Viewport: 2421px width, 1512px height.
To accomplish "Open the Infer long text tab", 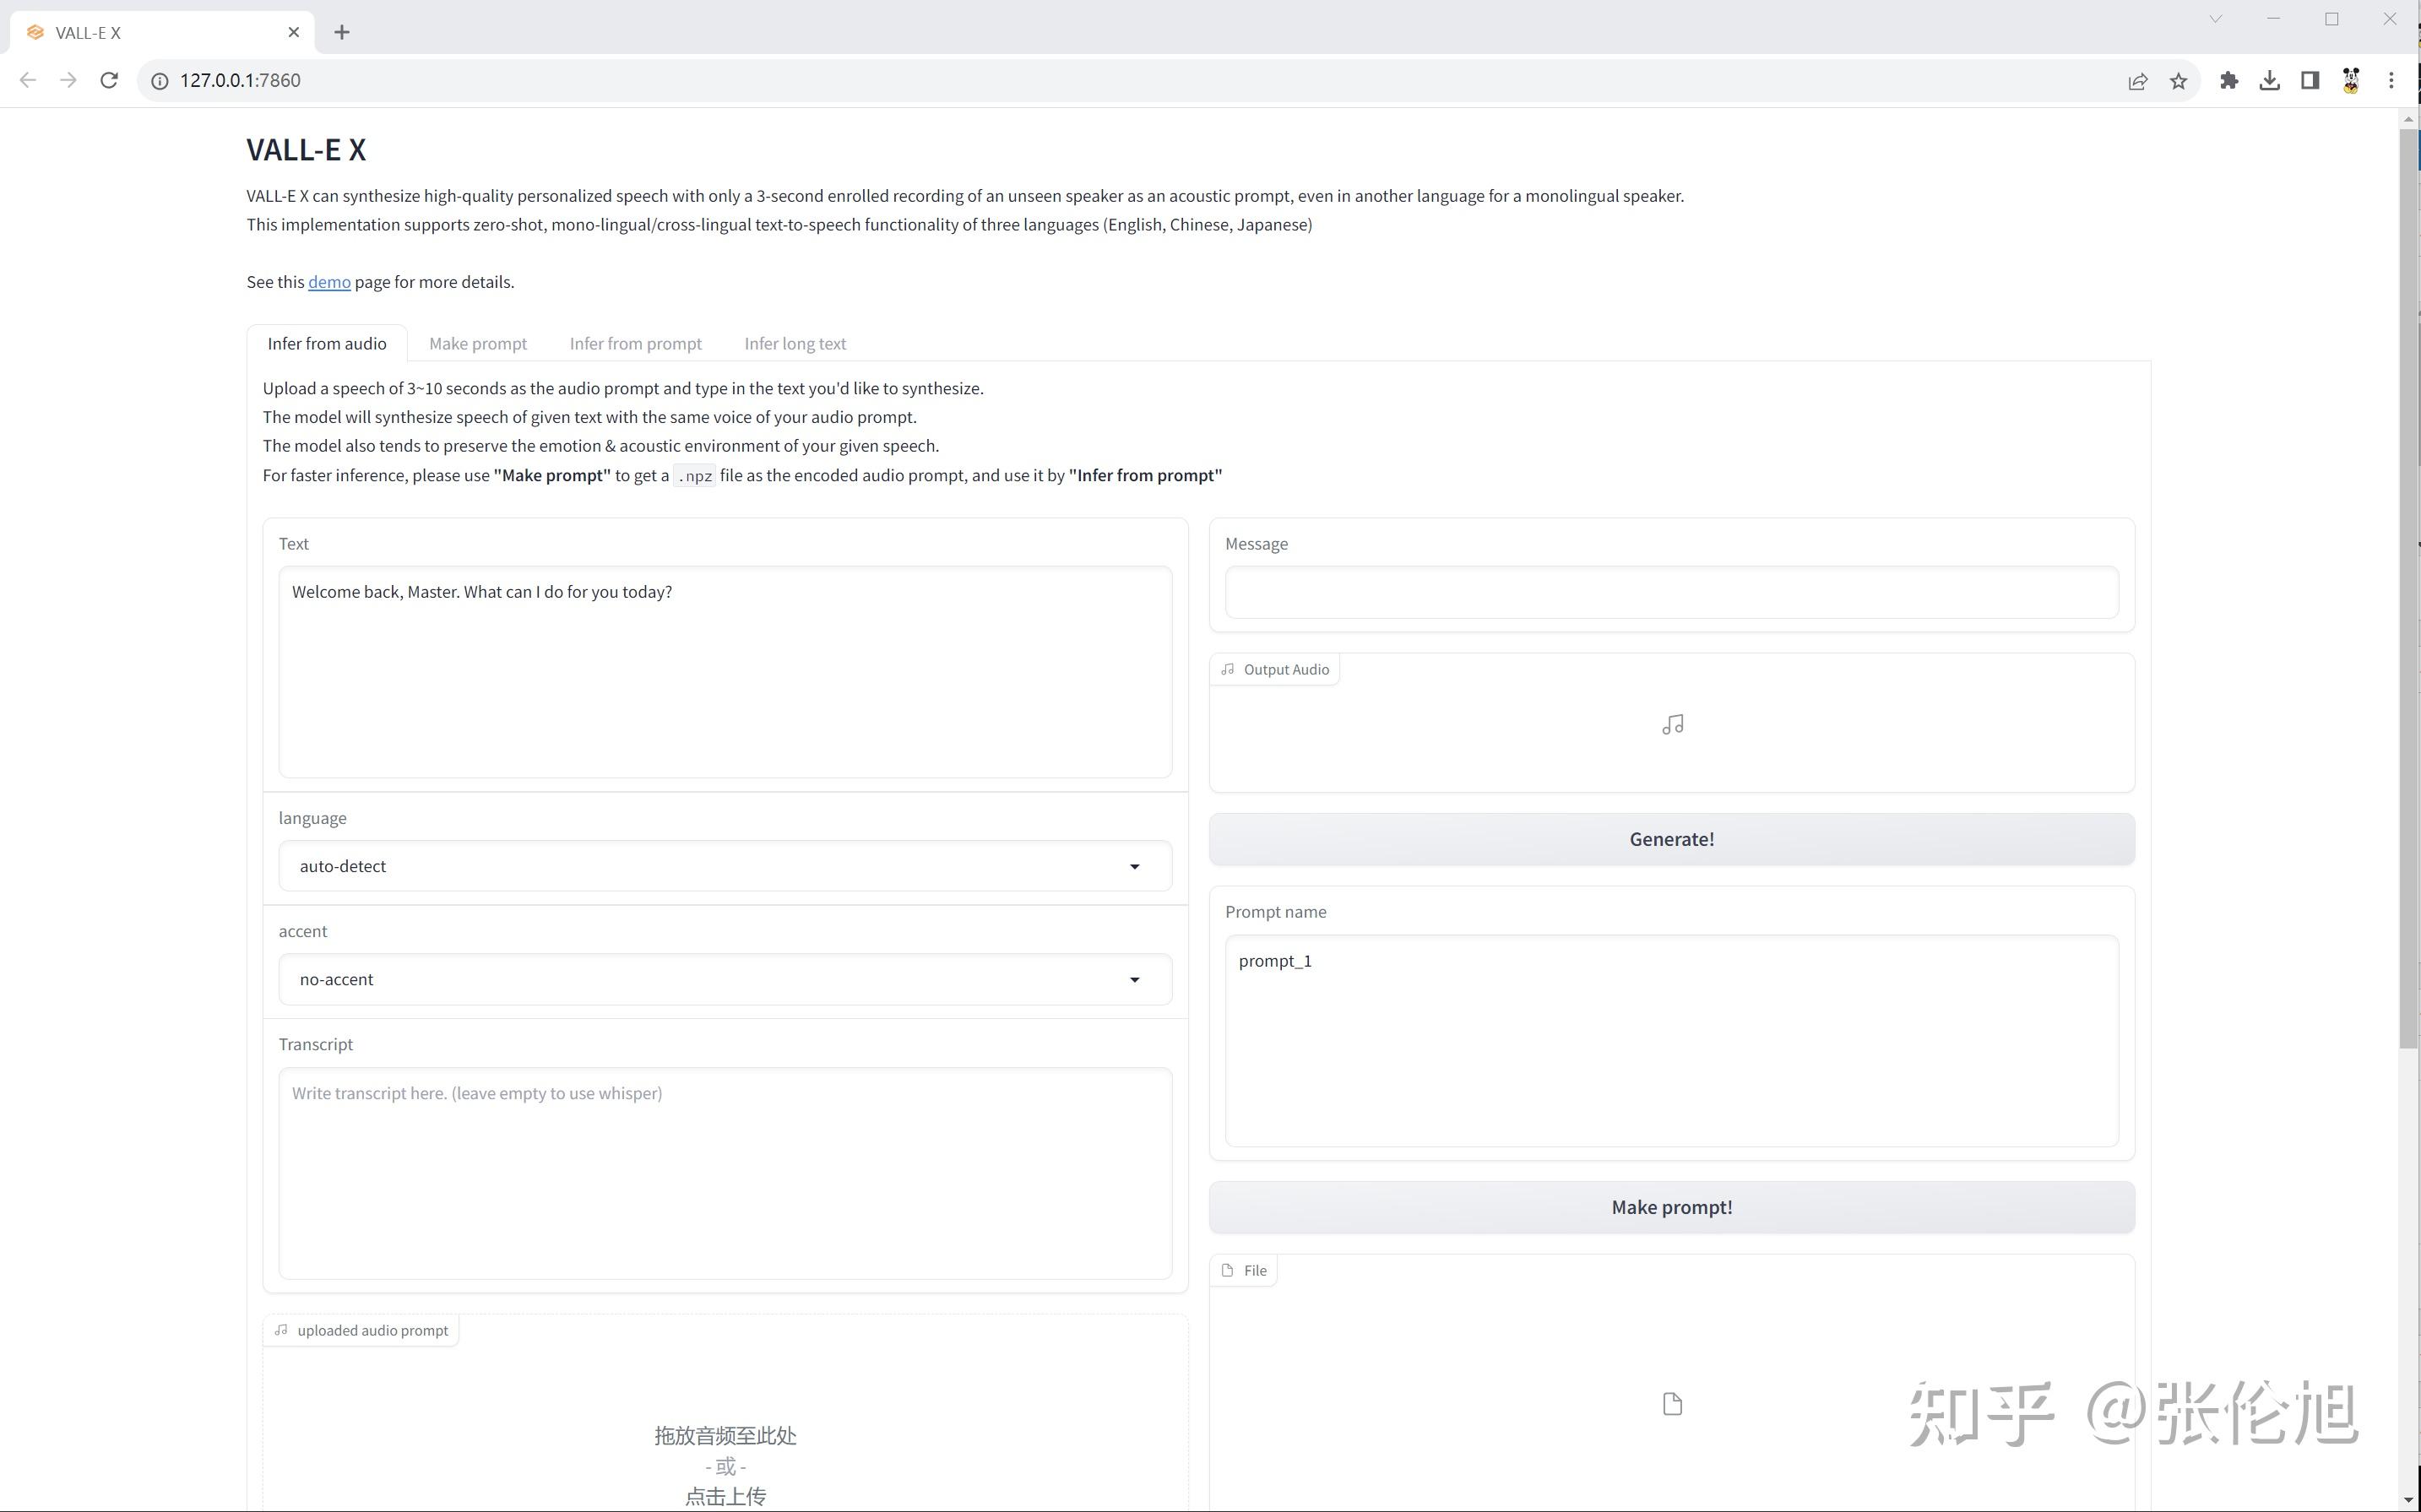I will coord(795,343).
